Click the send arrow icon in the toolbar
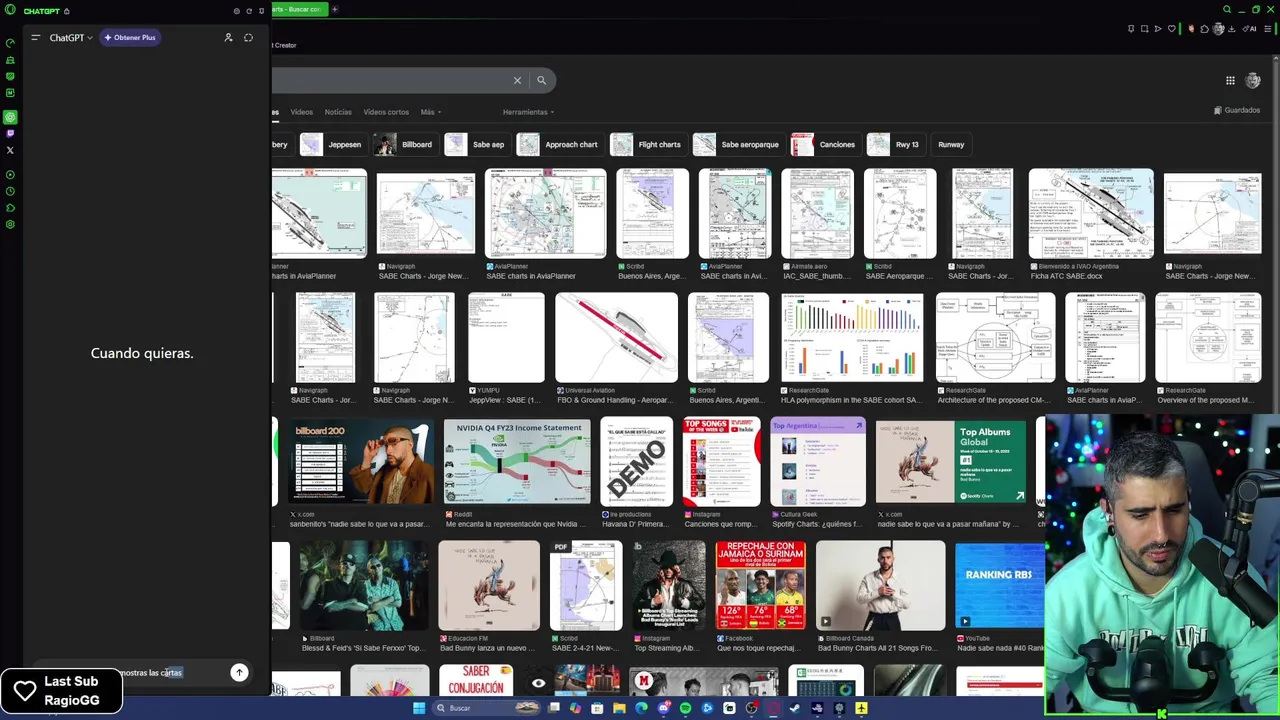 [x=1158, y=29]
